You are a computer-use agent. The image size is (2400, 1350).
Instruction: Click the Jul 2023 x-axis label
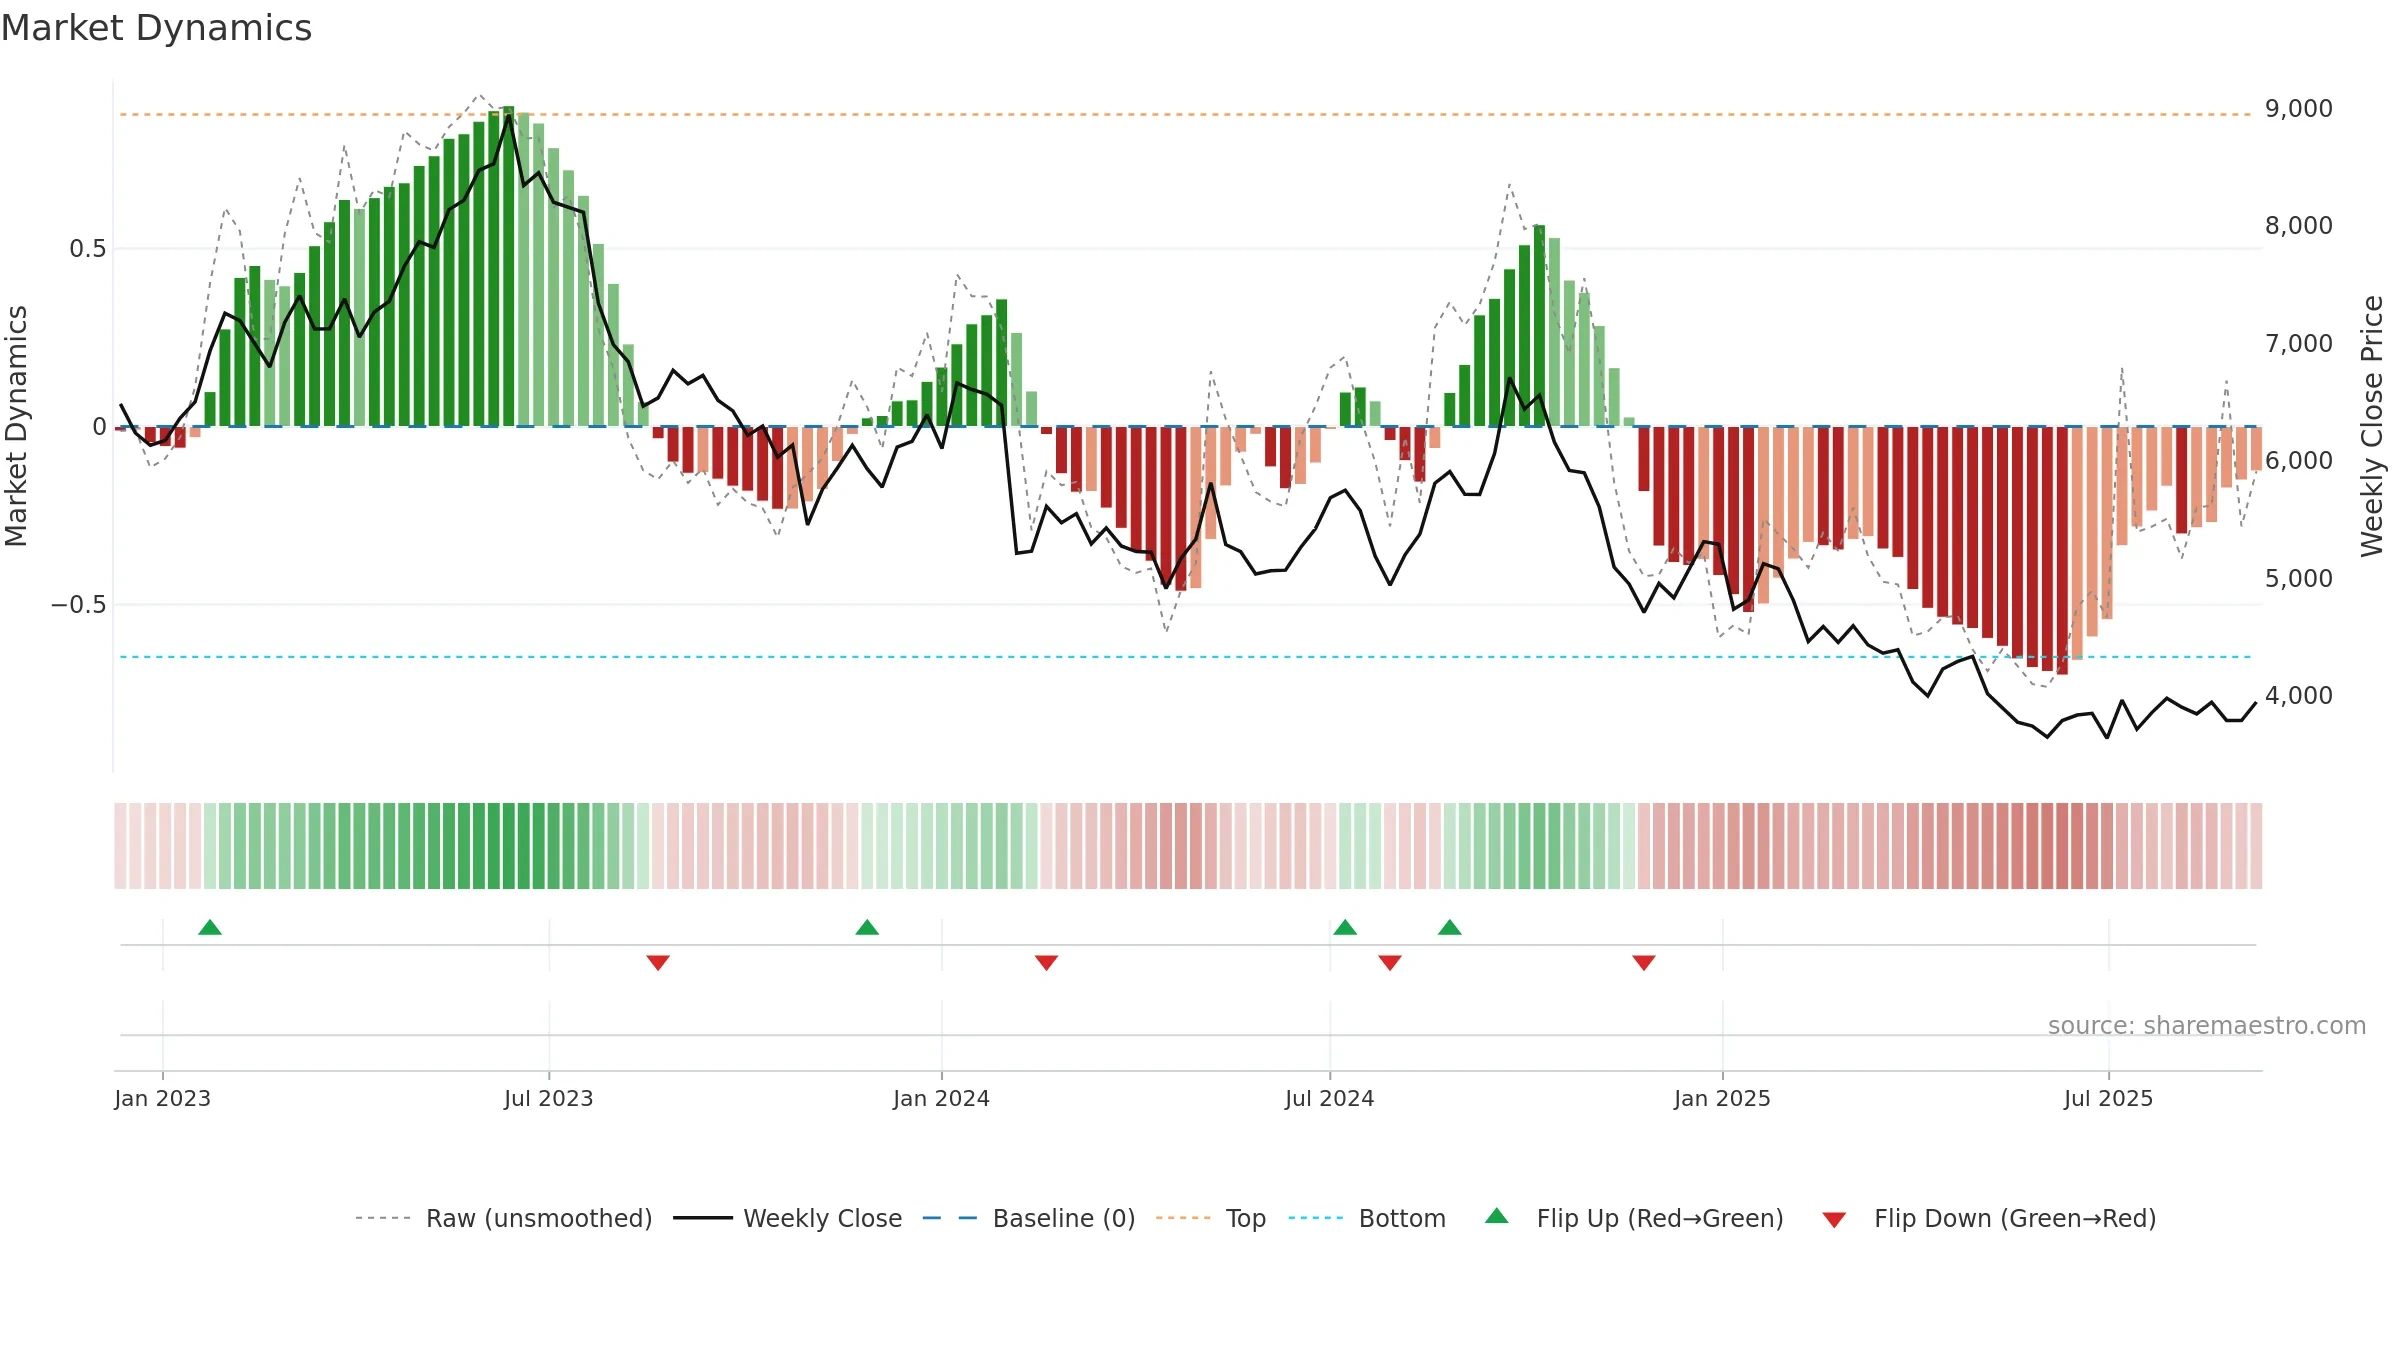point(549,1098)
